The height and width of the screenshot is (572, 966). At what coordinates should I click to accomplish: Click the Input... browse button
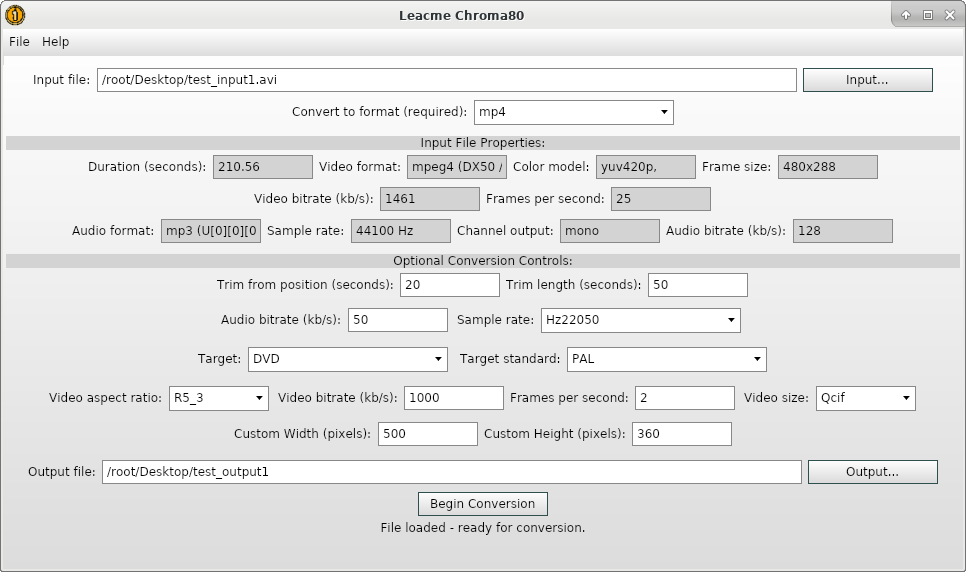[867, 80]
